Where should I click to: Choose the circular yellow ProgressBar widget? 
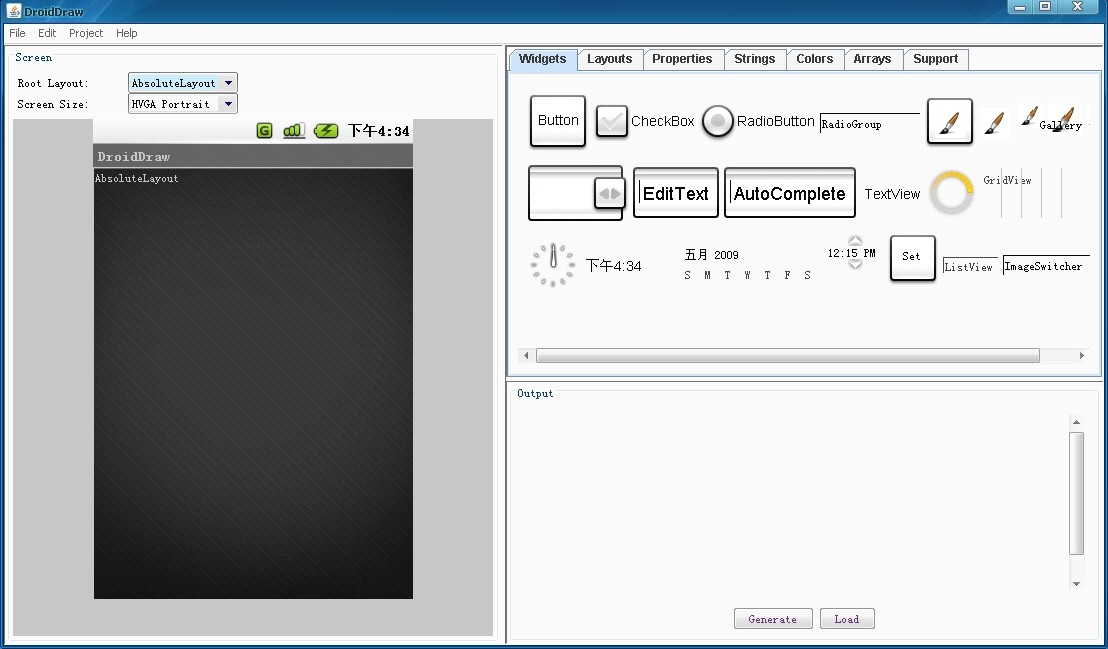click(951, 193)
